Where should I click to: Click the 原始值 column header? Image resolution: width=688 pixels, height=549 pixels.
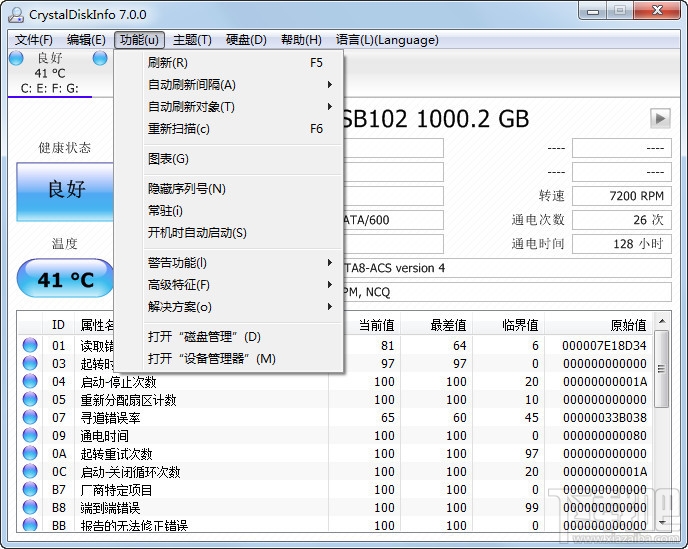coord(599,325)
